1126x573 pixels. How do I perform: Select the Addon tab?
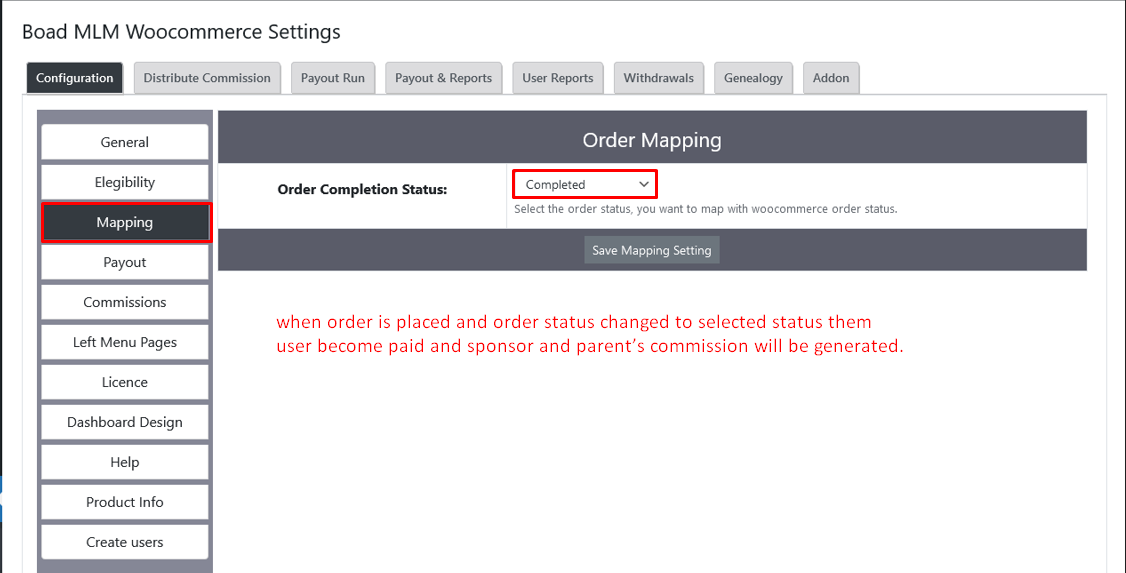pos(831,78)
